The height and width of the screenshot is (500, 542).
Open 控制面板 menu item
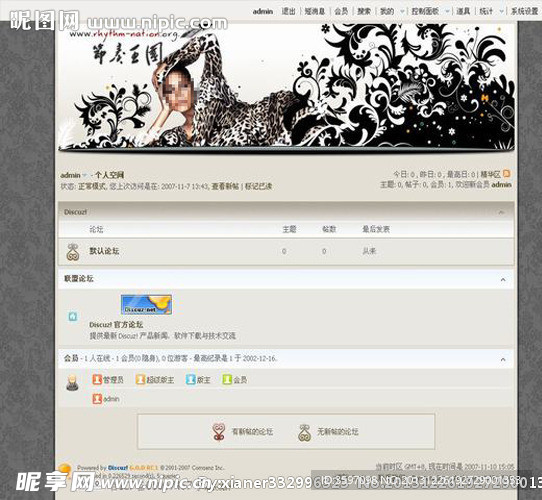[425, 11]
